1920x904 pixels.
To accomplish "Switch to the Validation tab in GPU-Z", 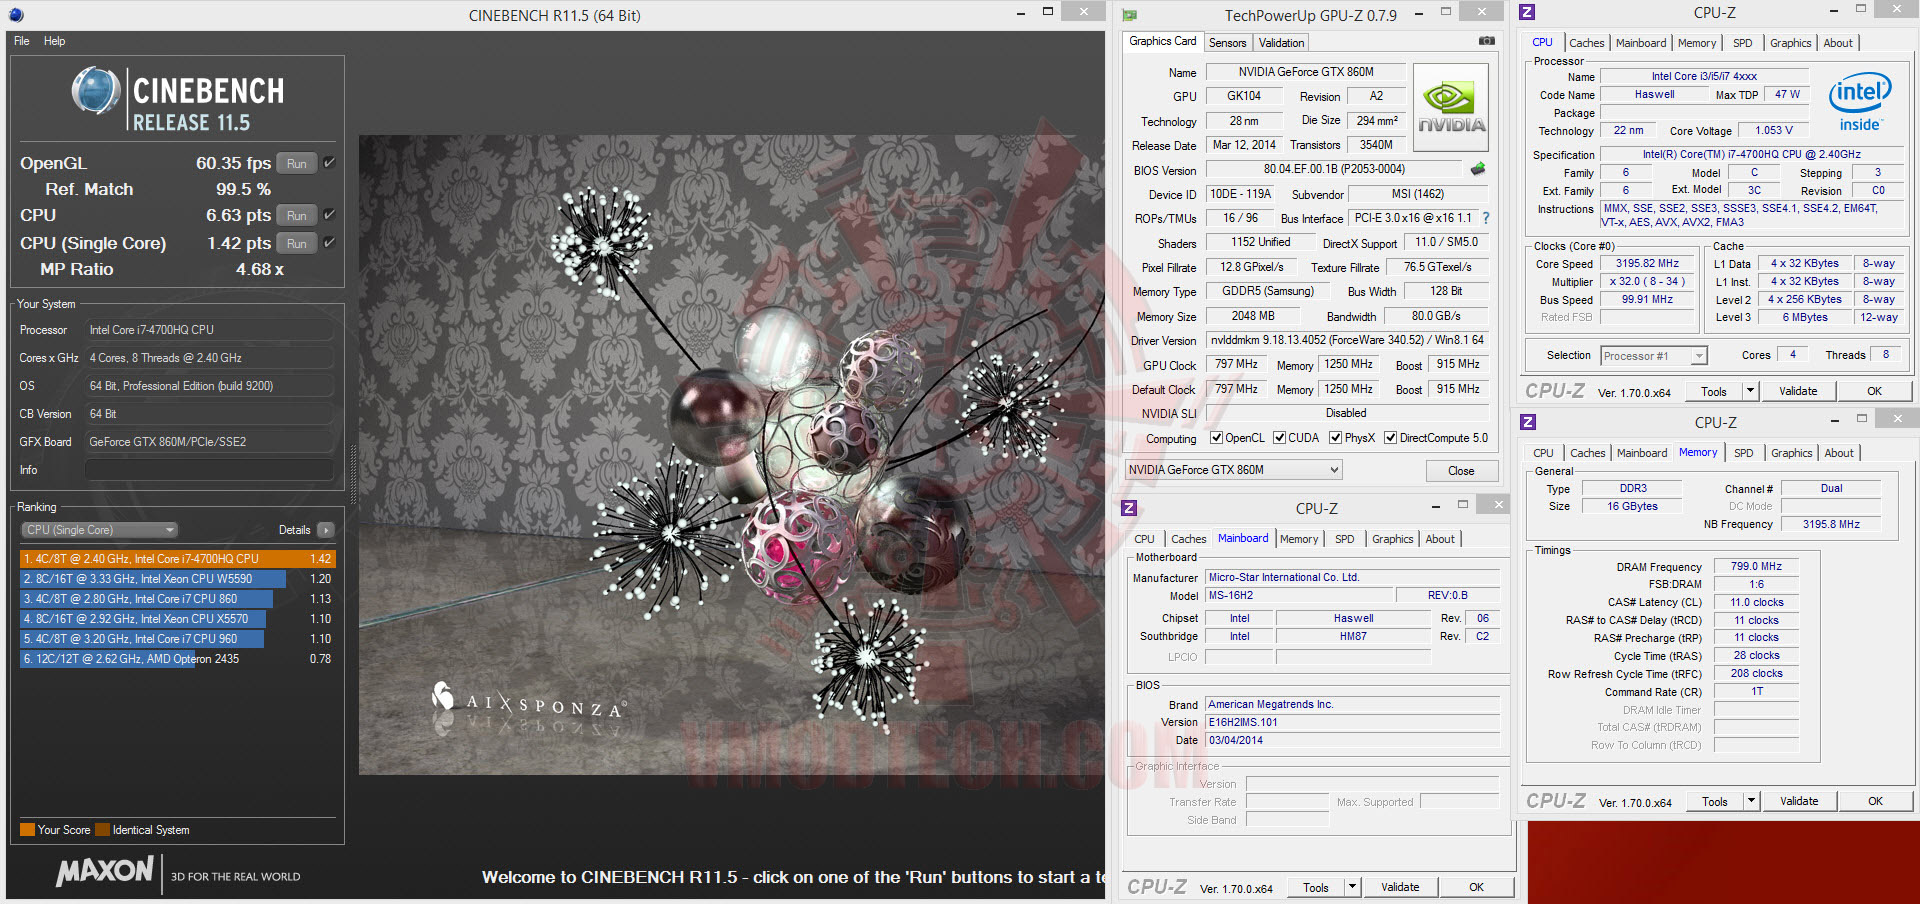I will (1281, 43).
